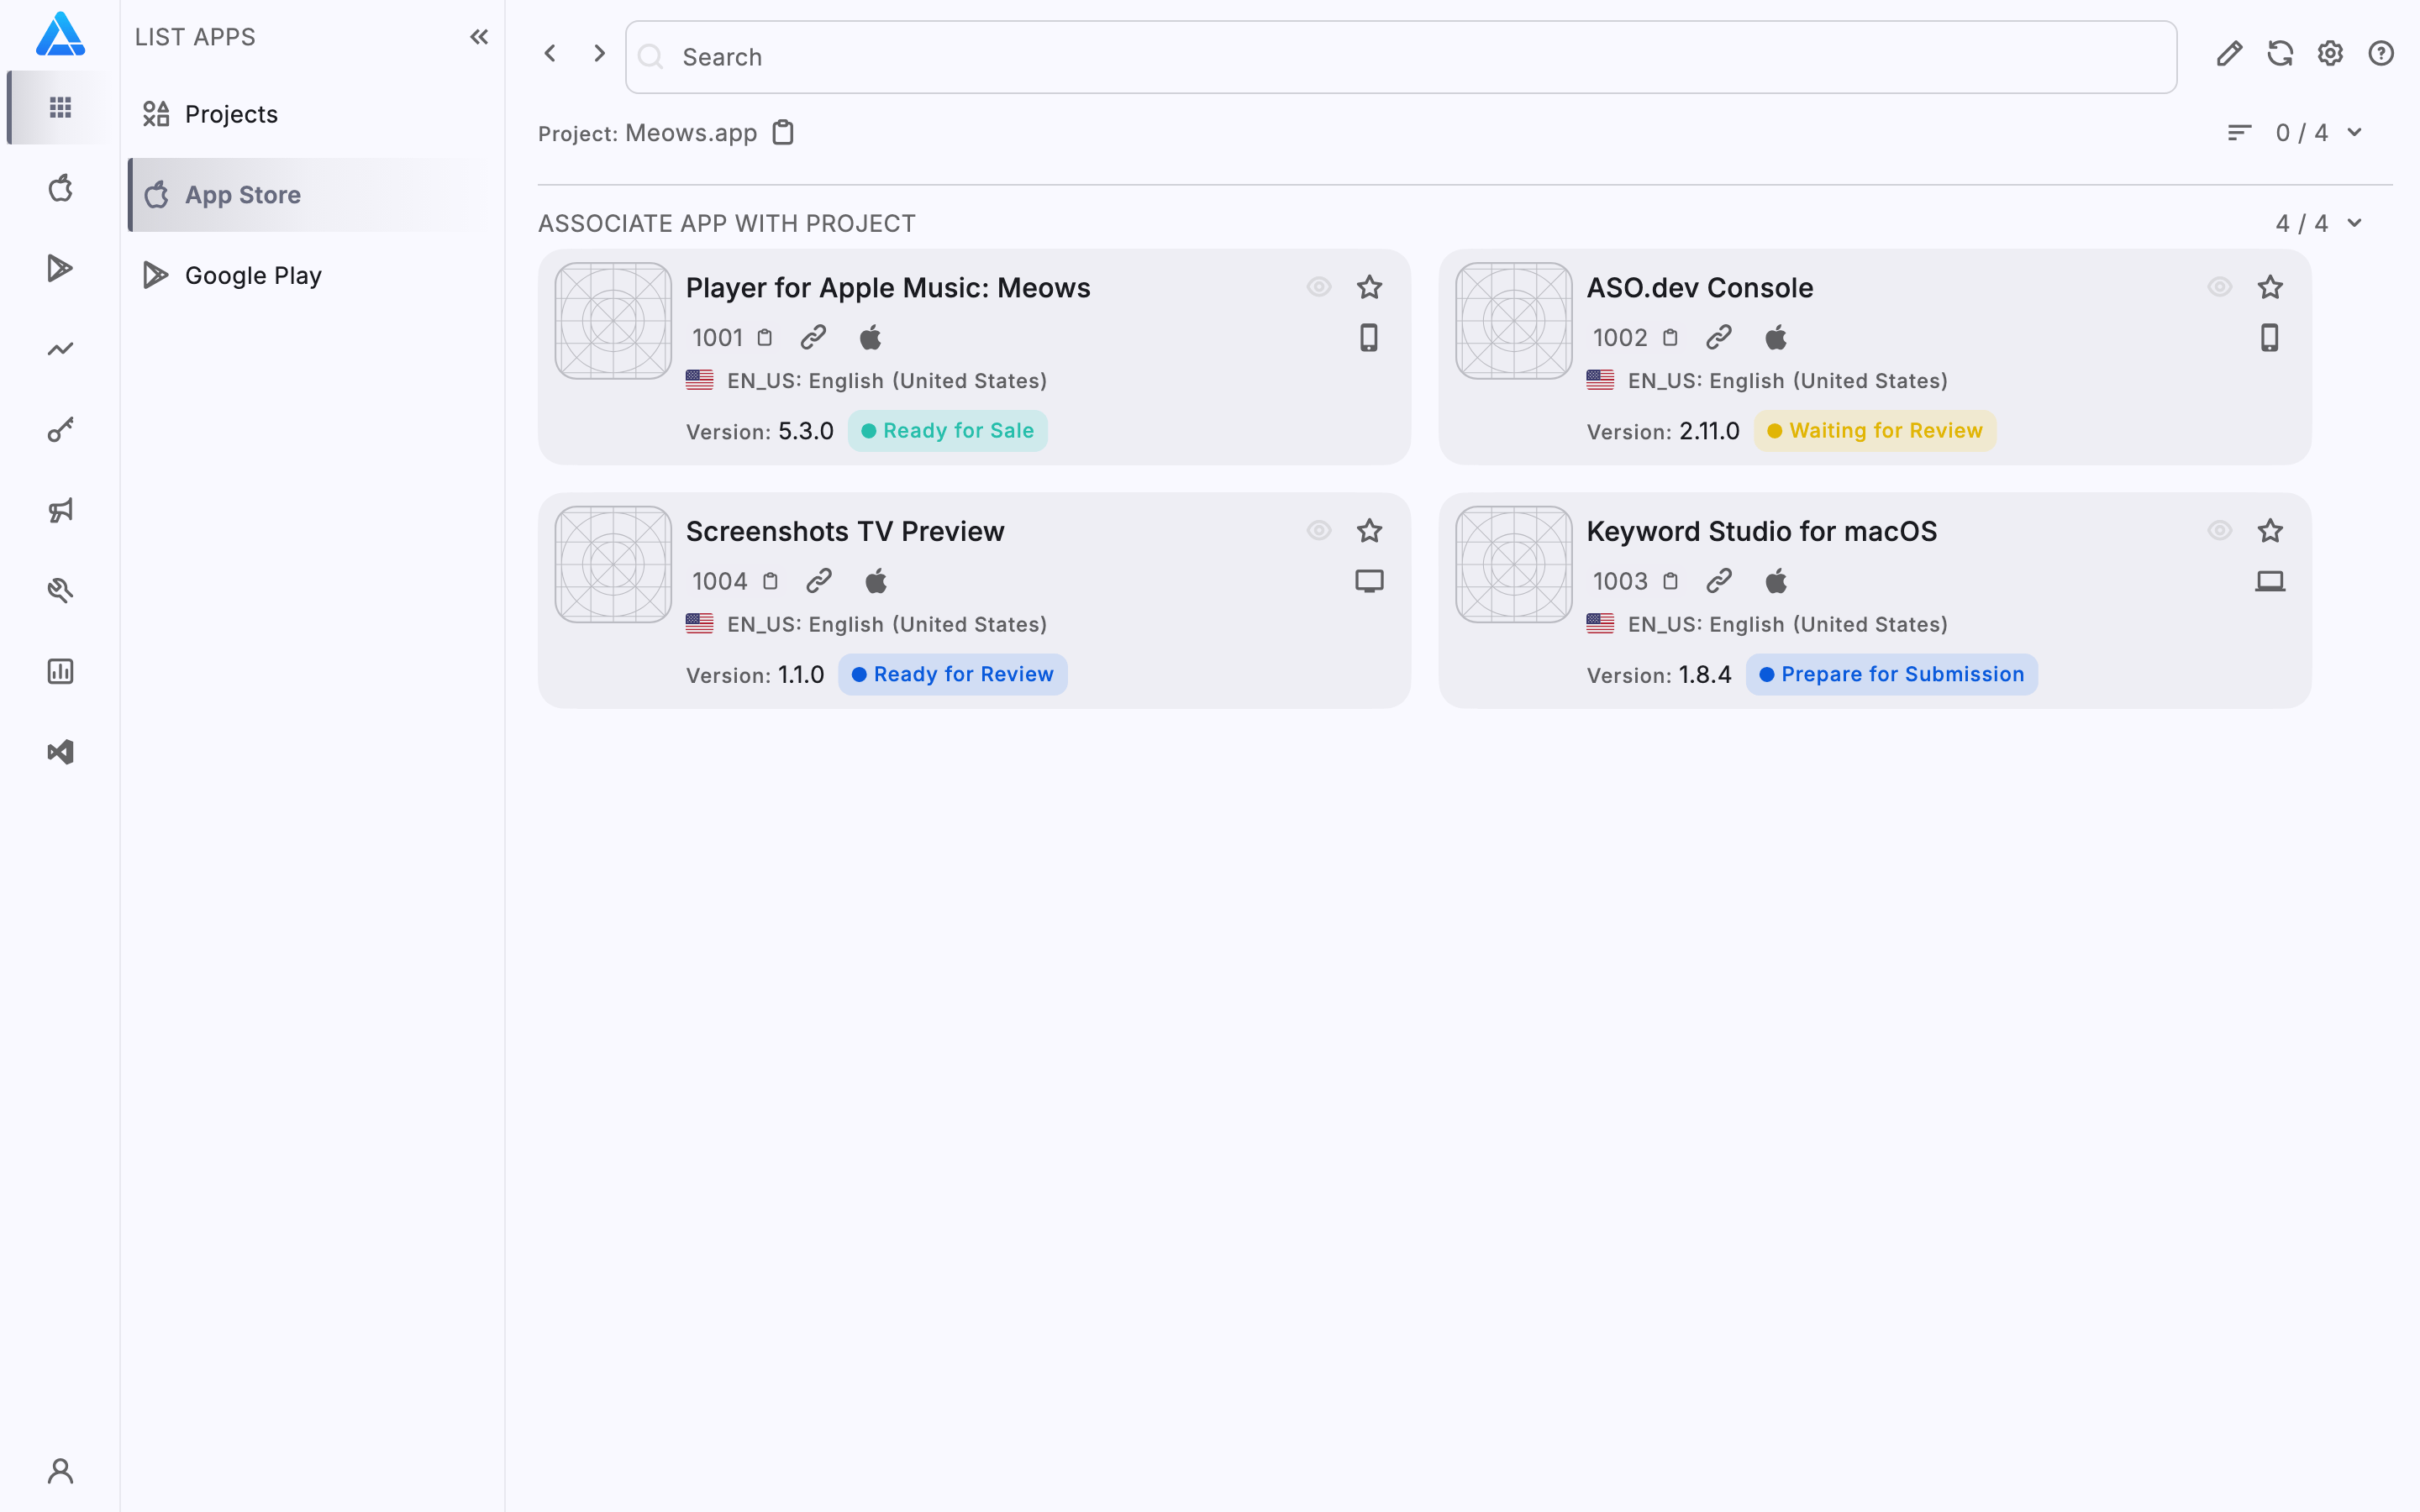Toggle visibility of Screenshots TV Preview
Image resolution: width=2420 pixels, height=1512 pixels.
click(x=1319, y=530)
